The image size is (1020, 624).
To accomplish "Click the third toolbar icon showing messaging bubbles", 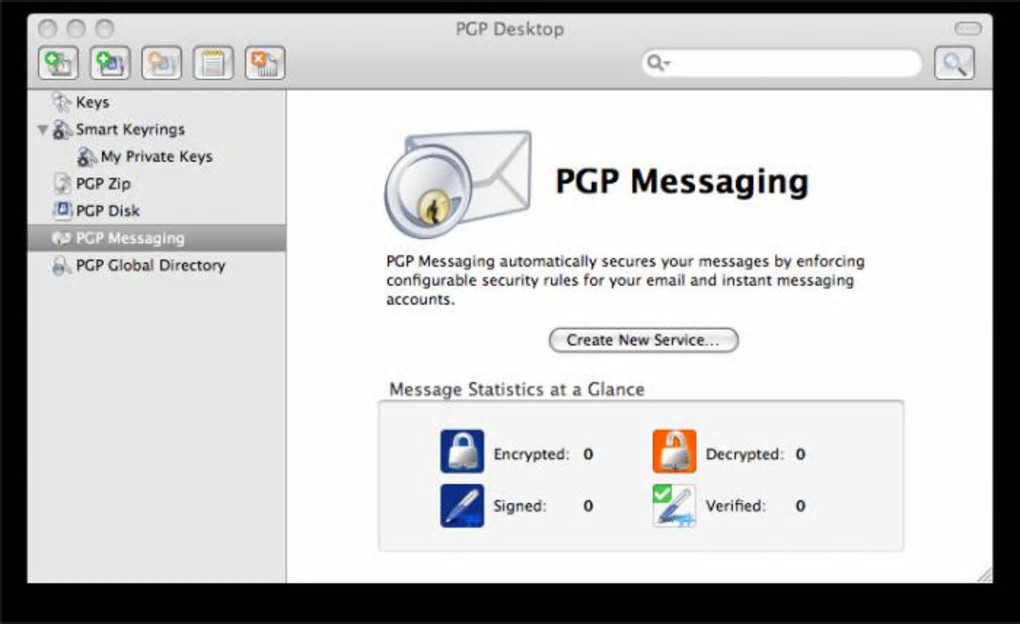I will pos(161,63).
